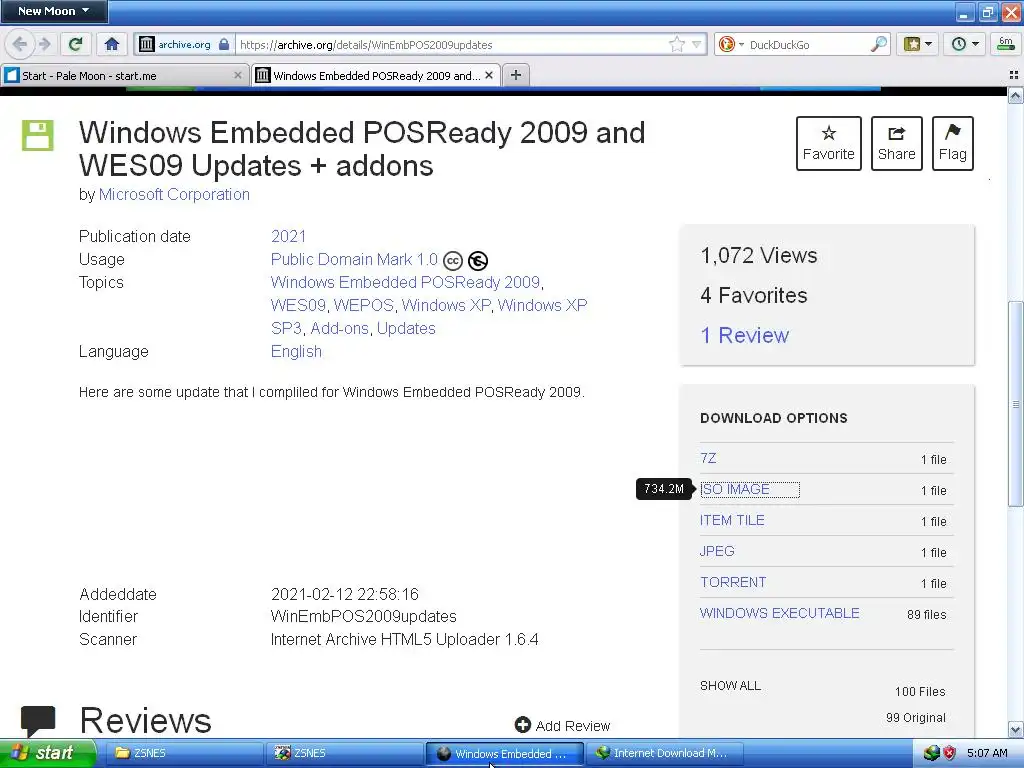Open the toolbar overflow grid icon
Viewport: 1024px width, 768px height.
pos(1014,75)
